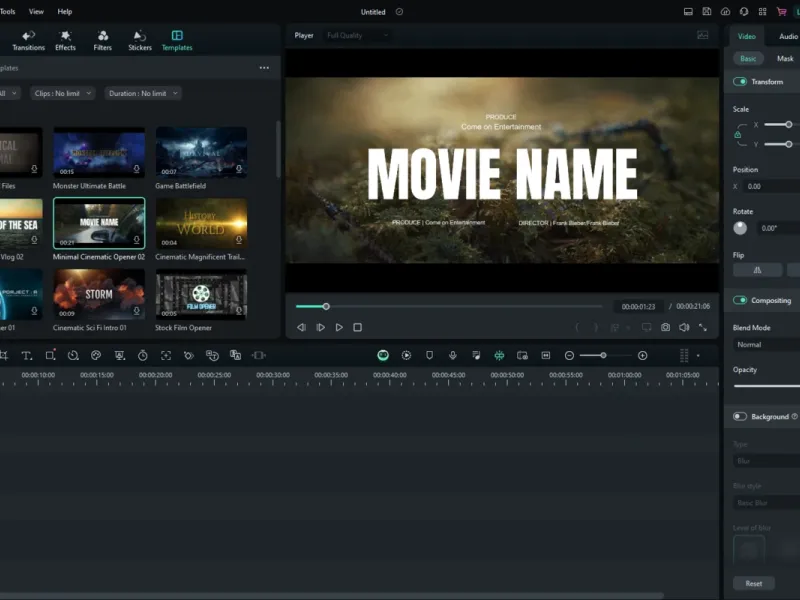The image size is (800, 600).
Task: Open the three-dots more options menu
Action: pos(264,68)
